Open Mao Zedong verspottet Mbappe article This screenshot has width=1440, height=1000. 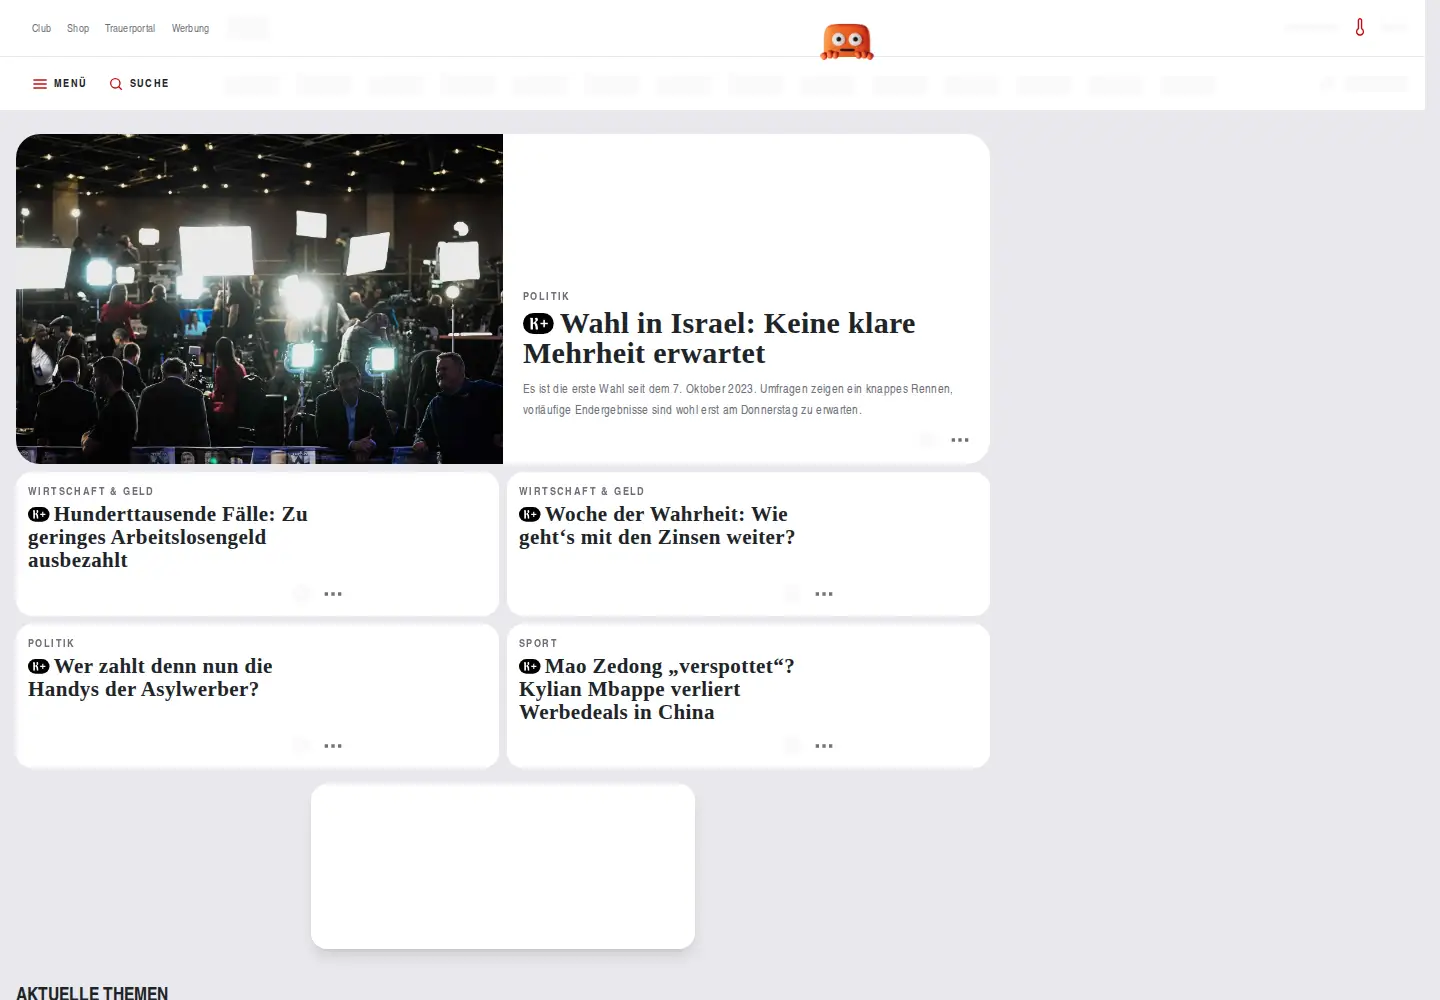tap(657, 689)
